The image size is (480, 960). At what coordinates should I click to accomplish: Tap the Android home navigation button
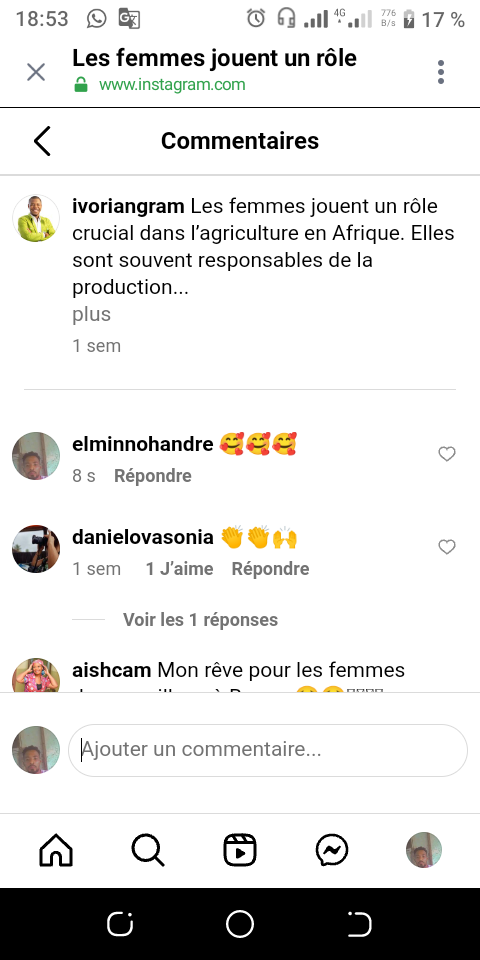(239, 924)
